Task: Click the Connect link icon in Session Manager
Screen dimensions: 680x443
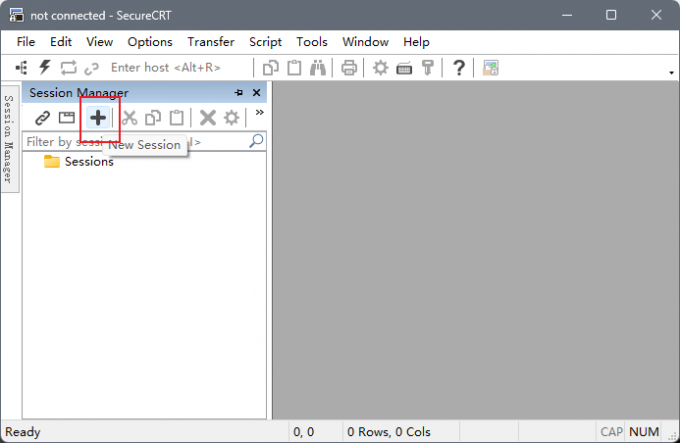Action: (42, 118)
